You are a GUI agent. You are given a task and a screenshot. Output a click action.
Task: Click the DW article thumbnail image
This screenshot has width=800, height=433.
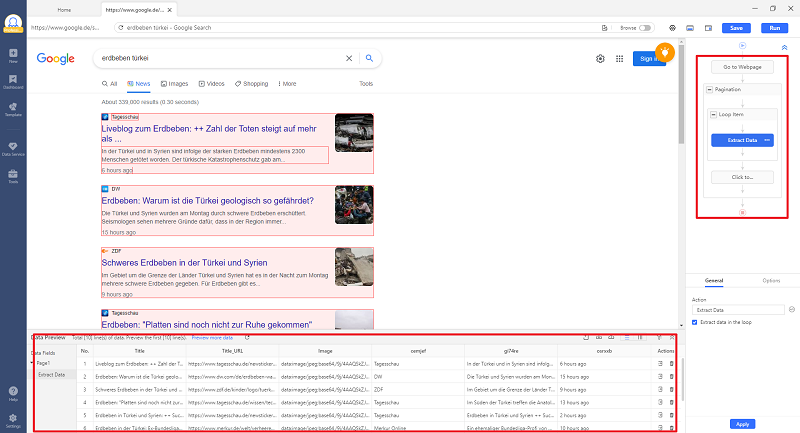click(x=354, y=205)
